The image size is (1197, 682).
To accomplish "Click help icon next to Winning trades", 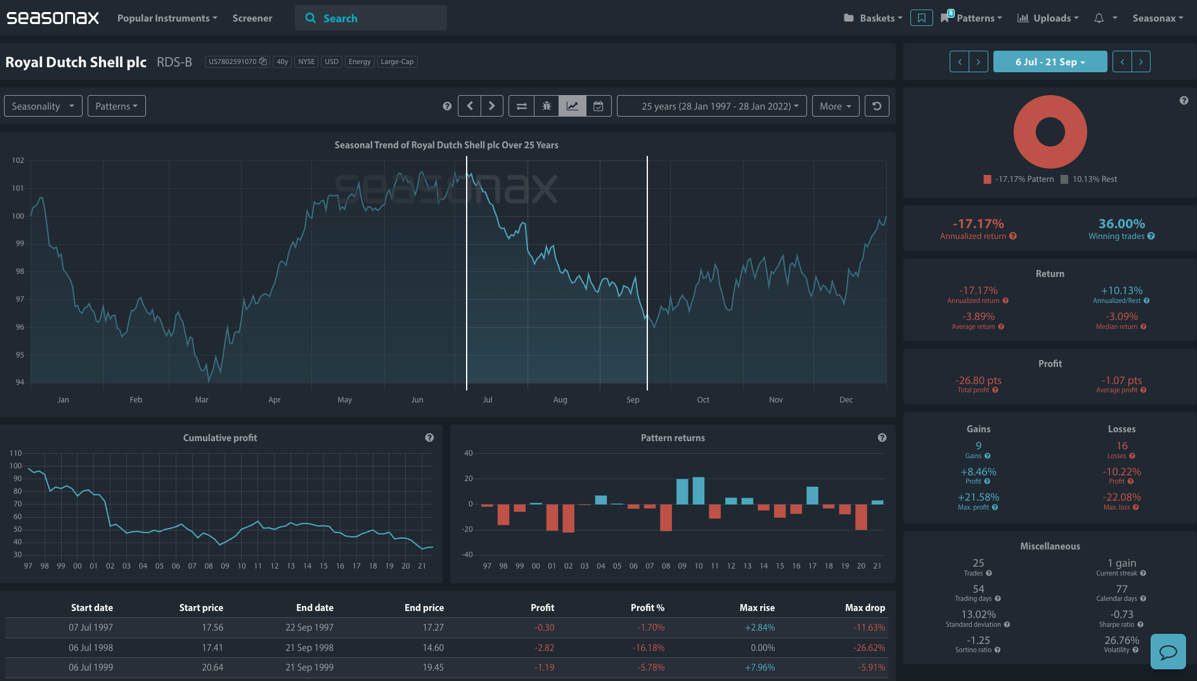I will pyautogui.click(x=1151, y=237).
